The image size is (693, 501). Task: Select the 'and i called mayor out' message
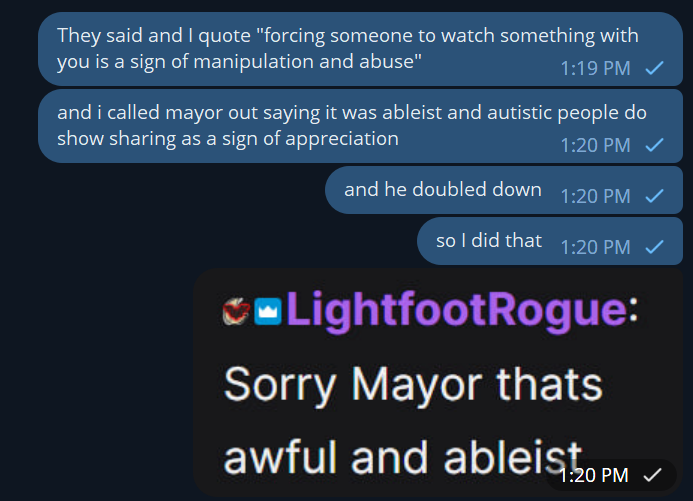tap(360, 126)
